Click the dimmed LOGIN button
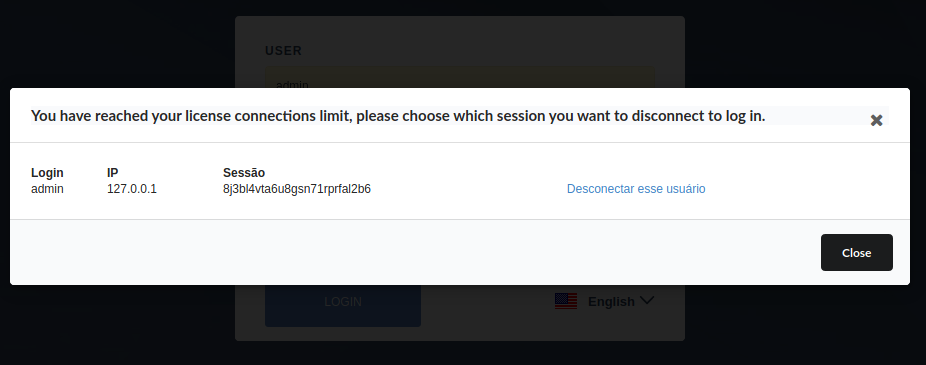 pyautogui.click(x=343, y=305)
